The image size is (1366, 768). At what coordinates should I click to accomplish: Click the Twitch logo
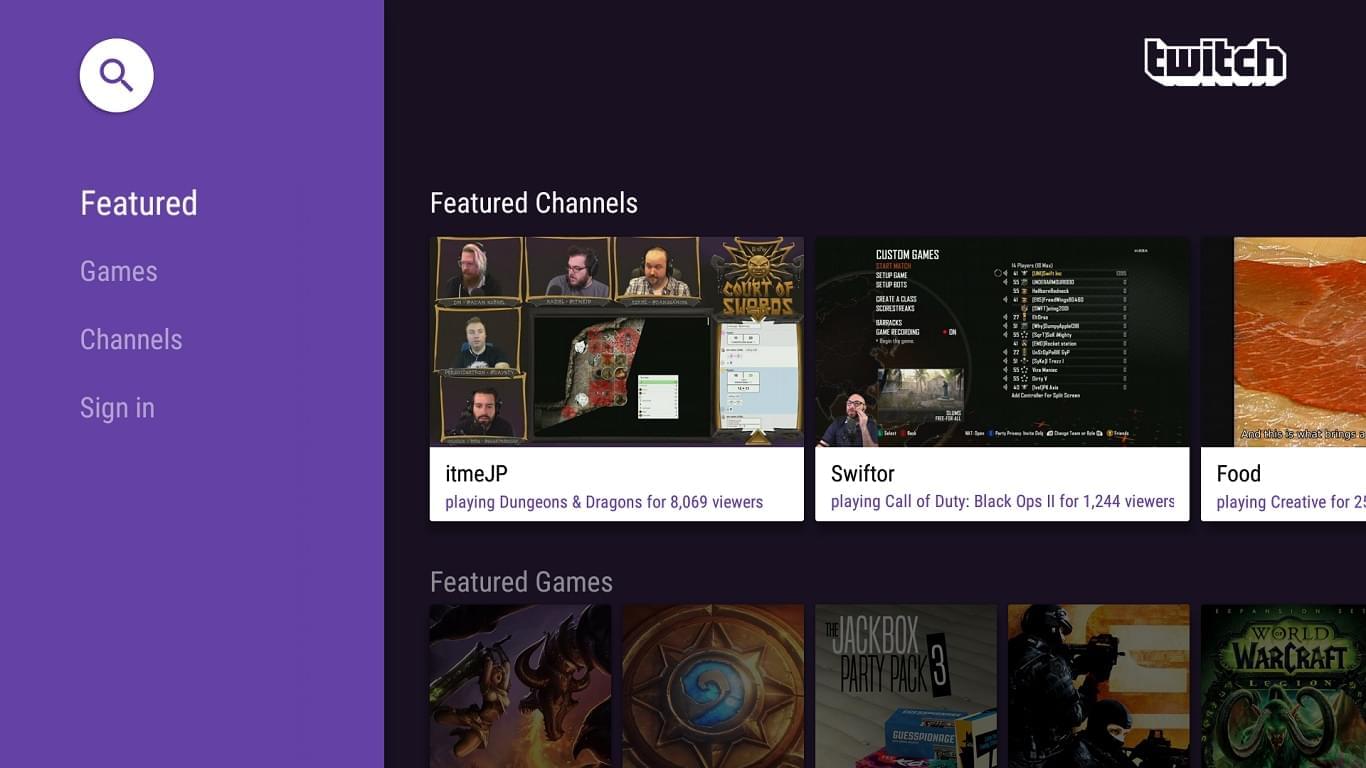[x=1215, y=62]
